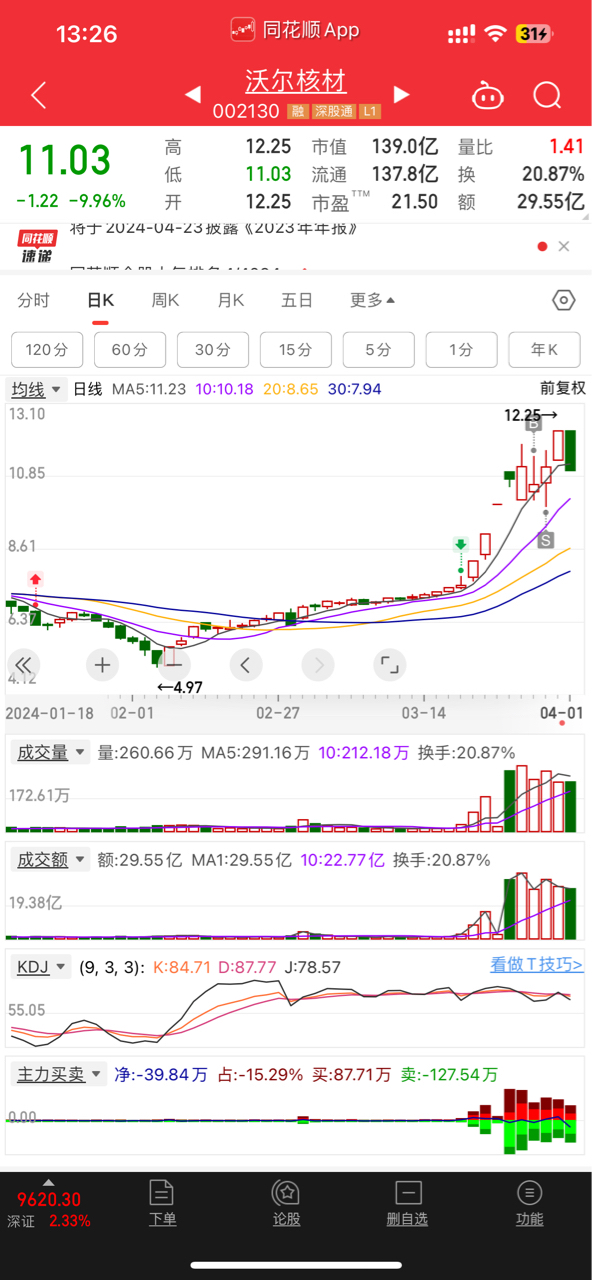The height and width of the screenshot is (1280, 592).
Task: Change the 前复权 adjustment mode
Action: pos(562,389)
